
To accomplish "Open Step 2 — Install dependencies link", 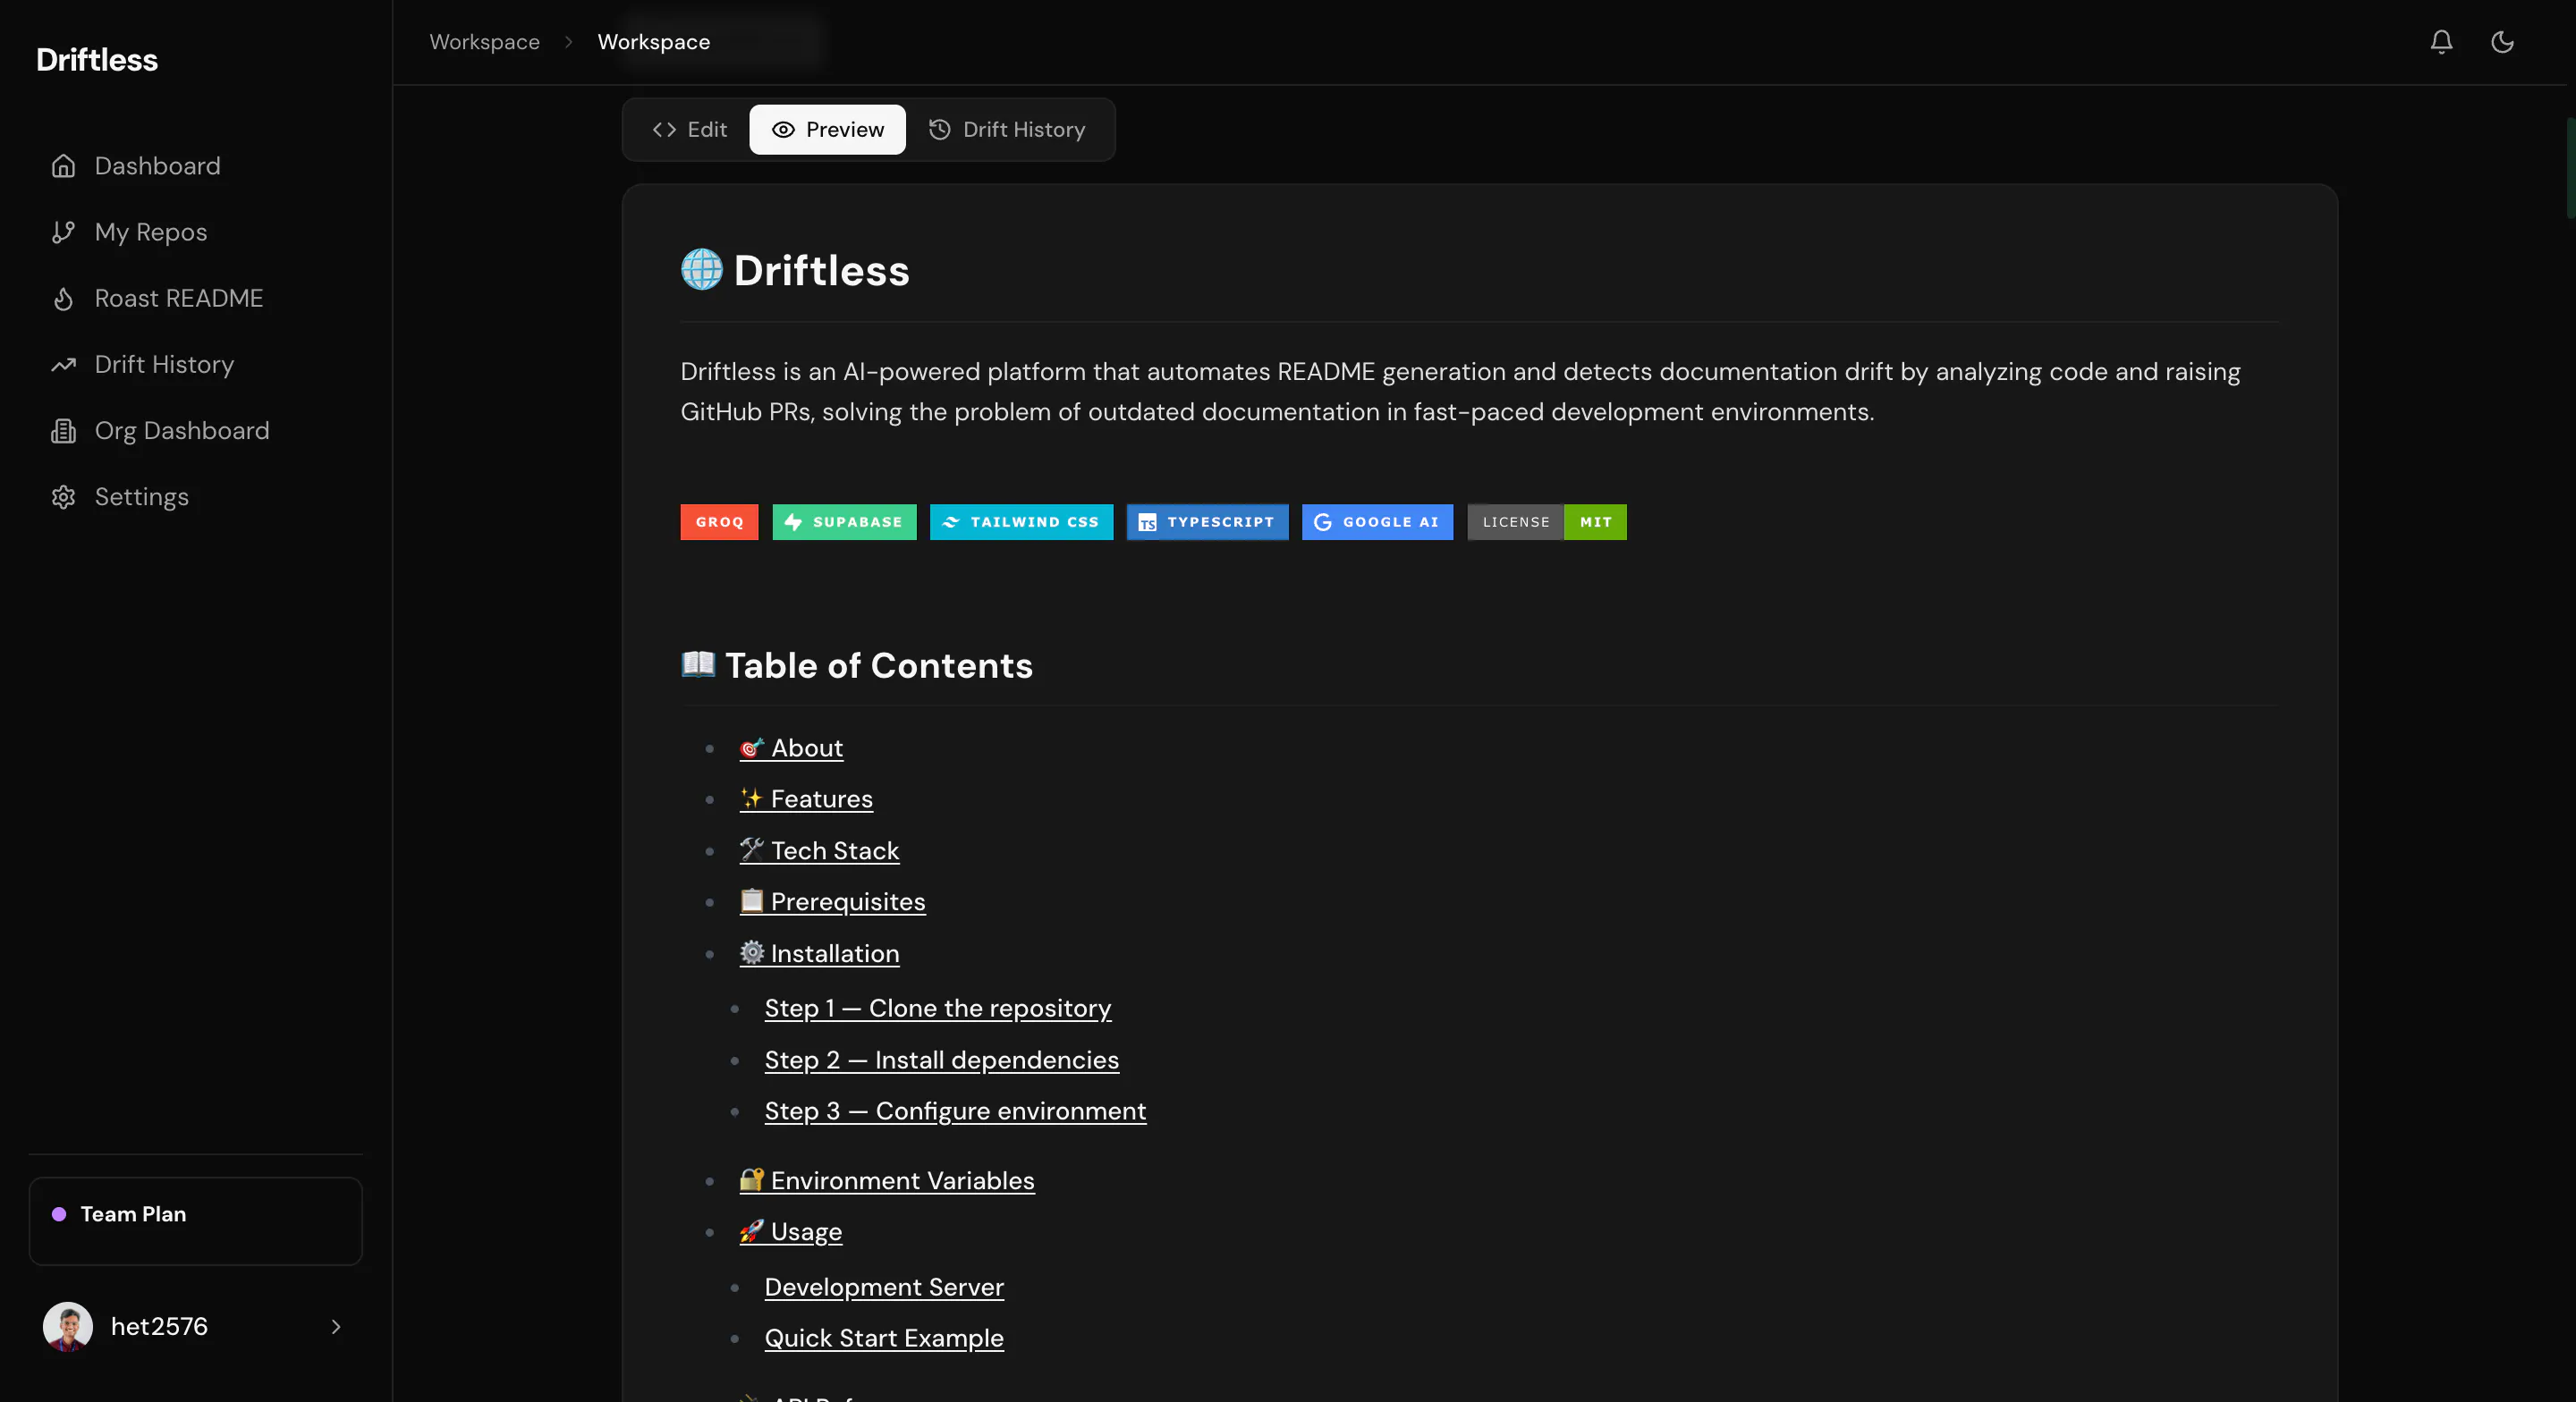I will pos(942,1060).
